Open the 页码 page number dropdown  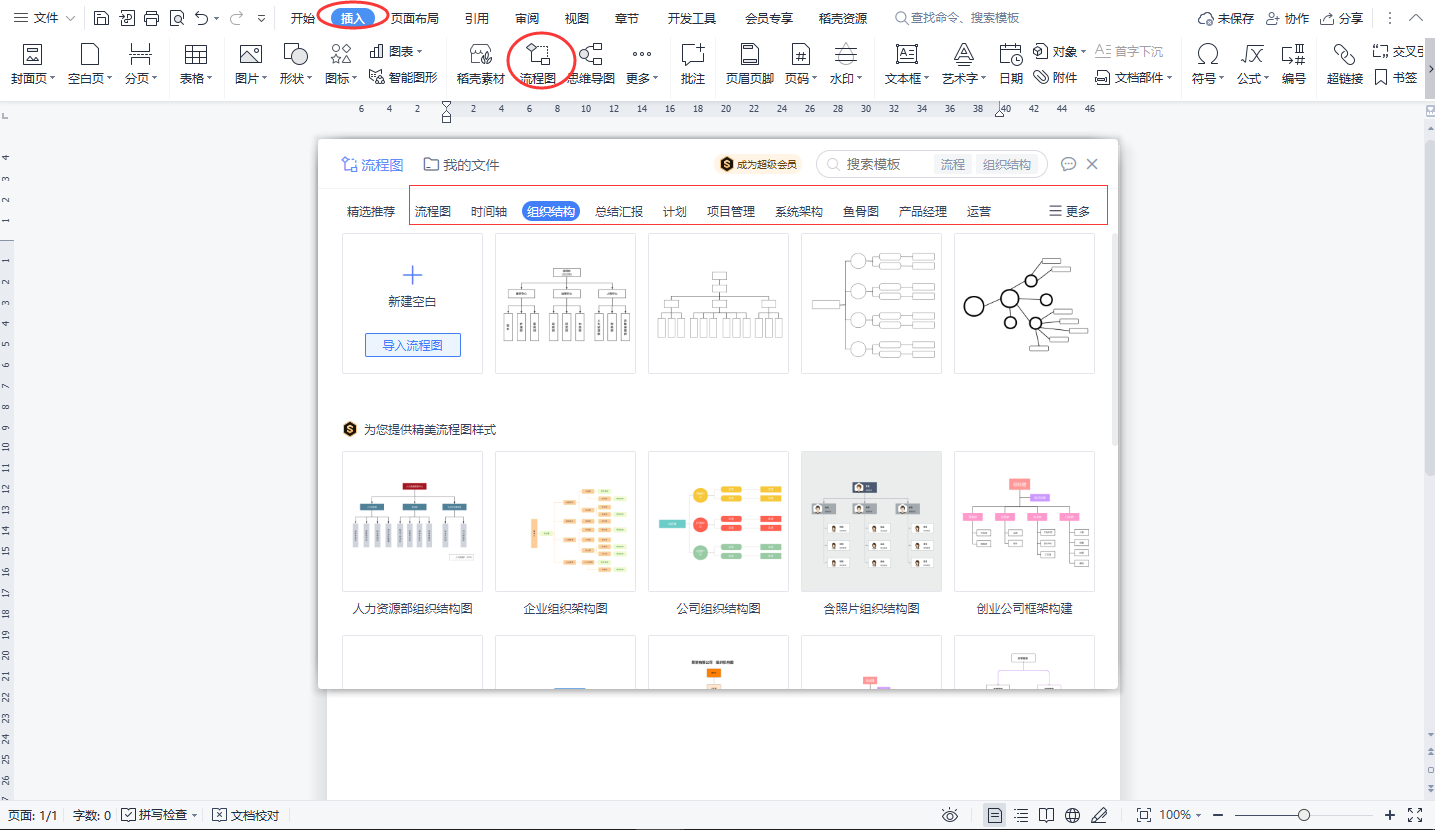click(815, 78)
